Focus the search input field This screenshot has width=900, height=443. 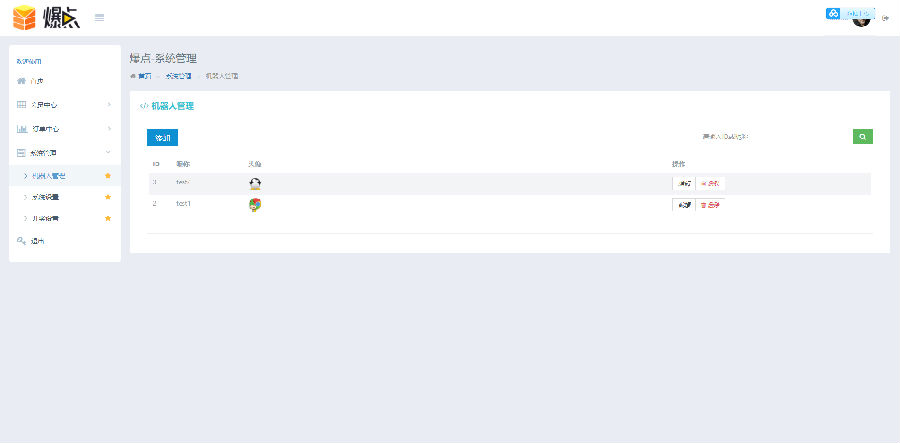pyautogui.click(x=775, y=137)
